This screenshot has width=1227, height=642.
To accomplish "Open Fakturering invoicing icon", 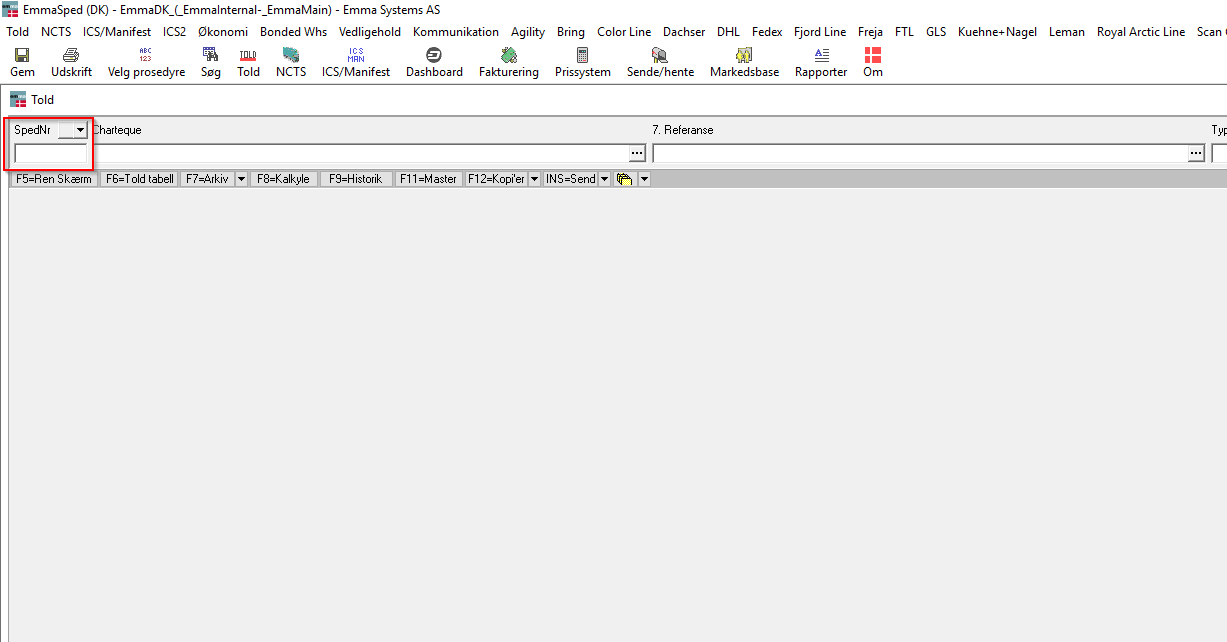I will (x=508, y=56).
